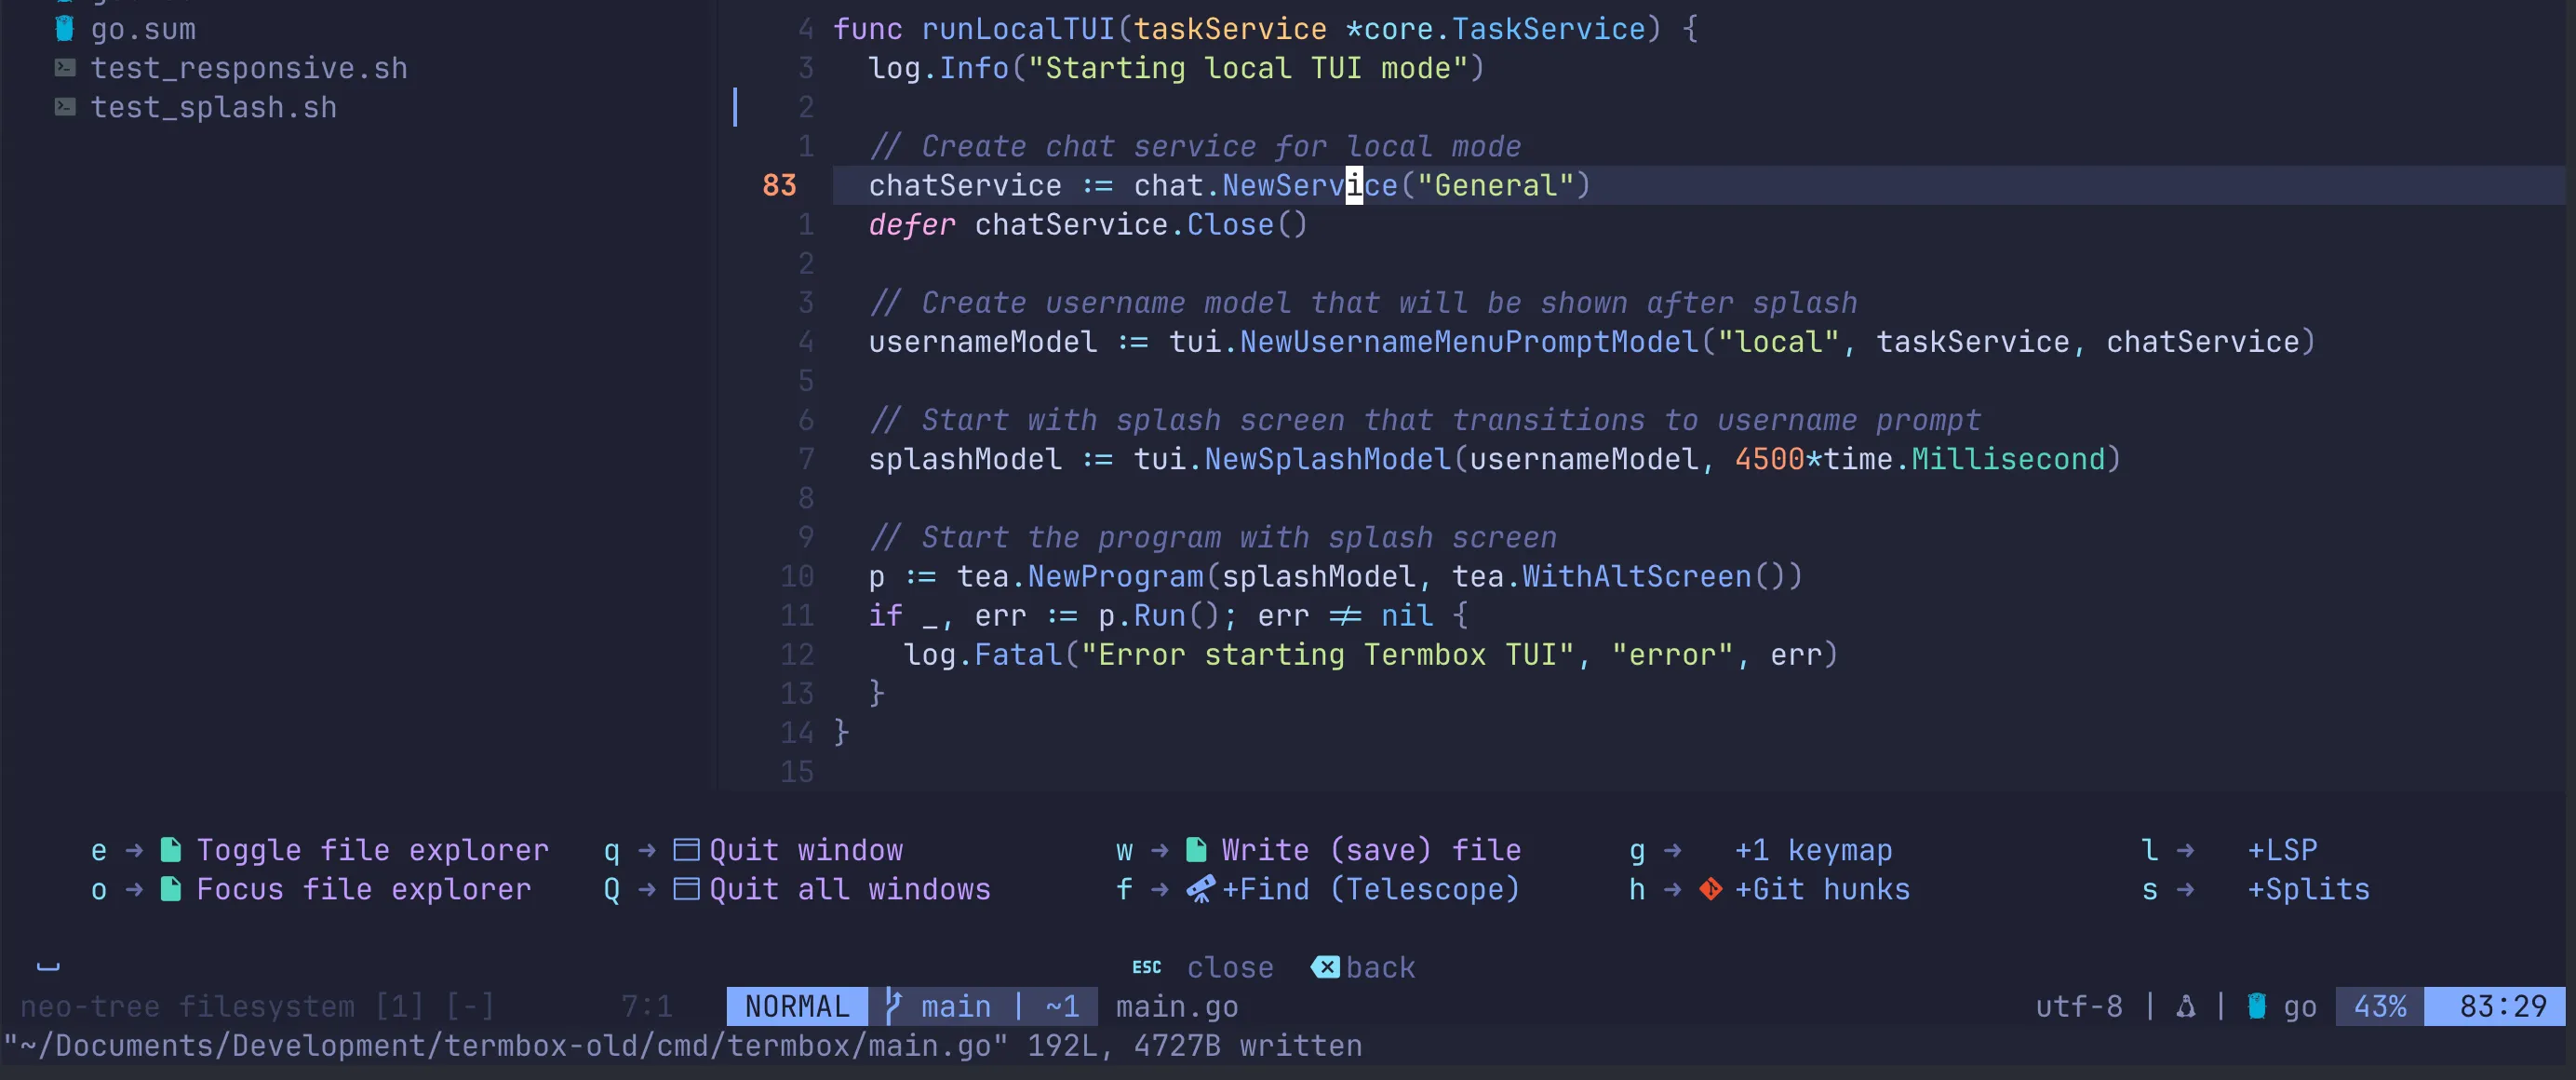2576x1080 pixels.
Task: Click the go.sum file icon
Action: 65,29
